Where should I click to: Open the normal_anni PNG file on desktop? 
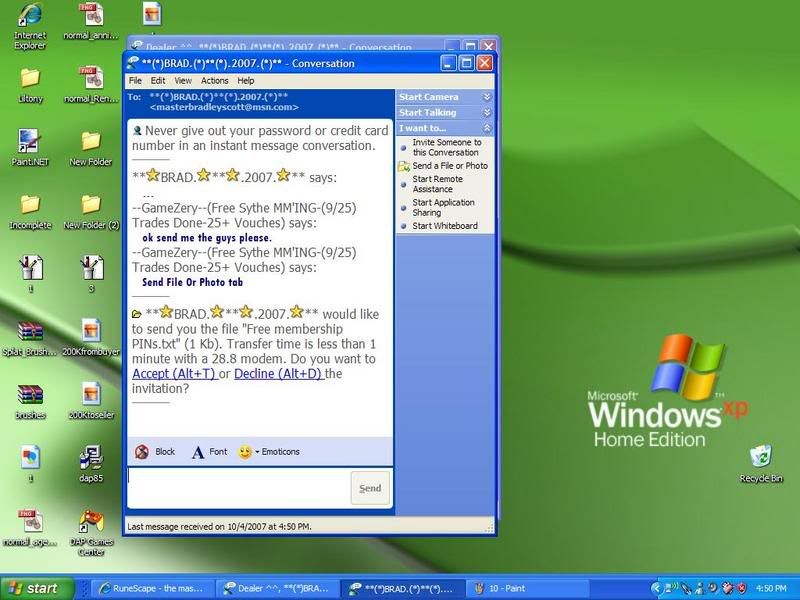click(91, 21)
